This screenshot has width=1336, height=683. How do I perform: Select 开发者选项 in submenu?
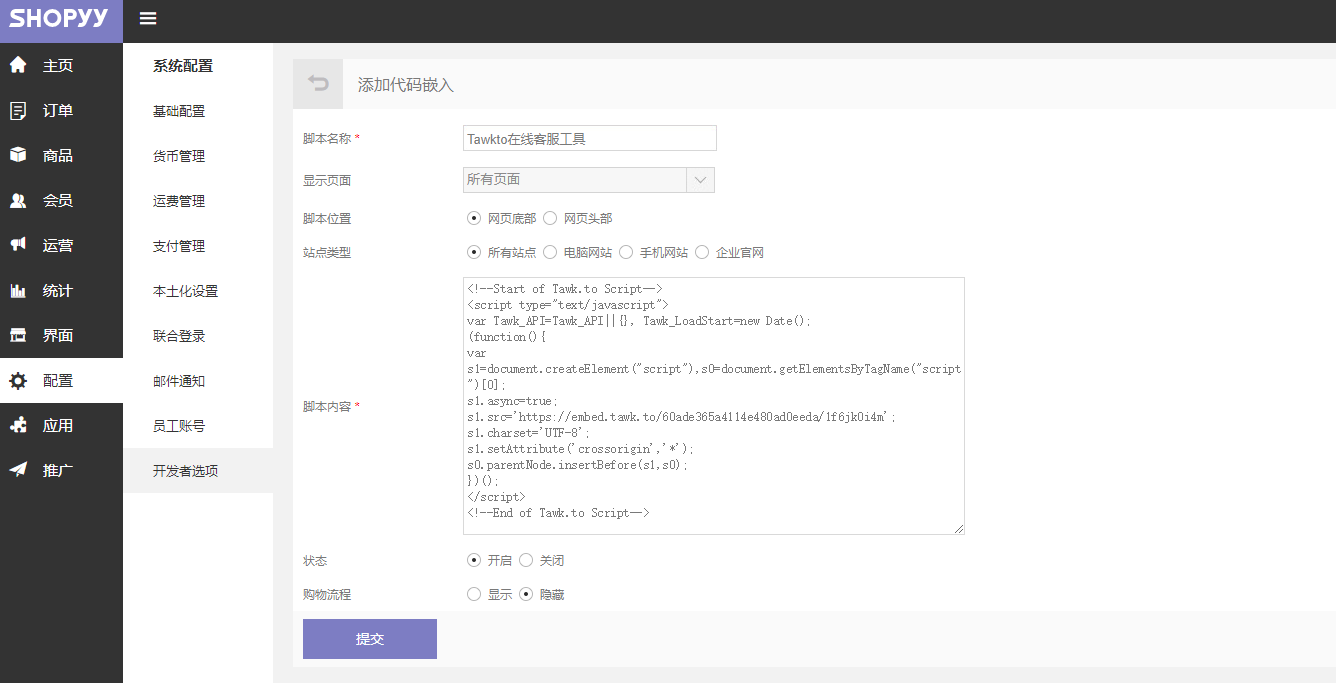pos(198,471)
